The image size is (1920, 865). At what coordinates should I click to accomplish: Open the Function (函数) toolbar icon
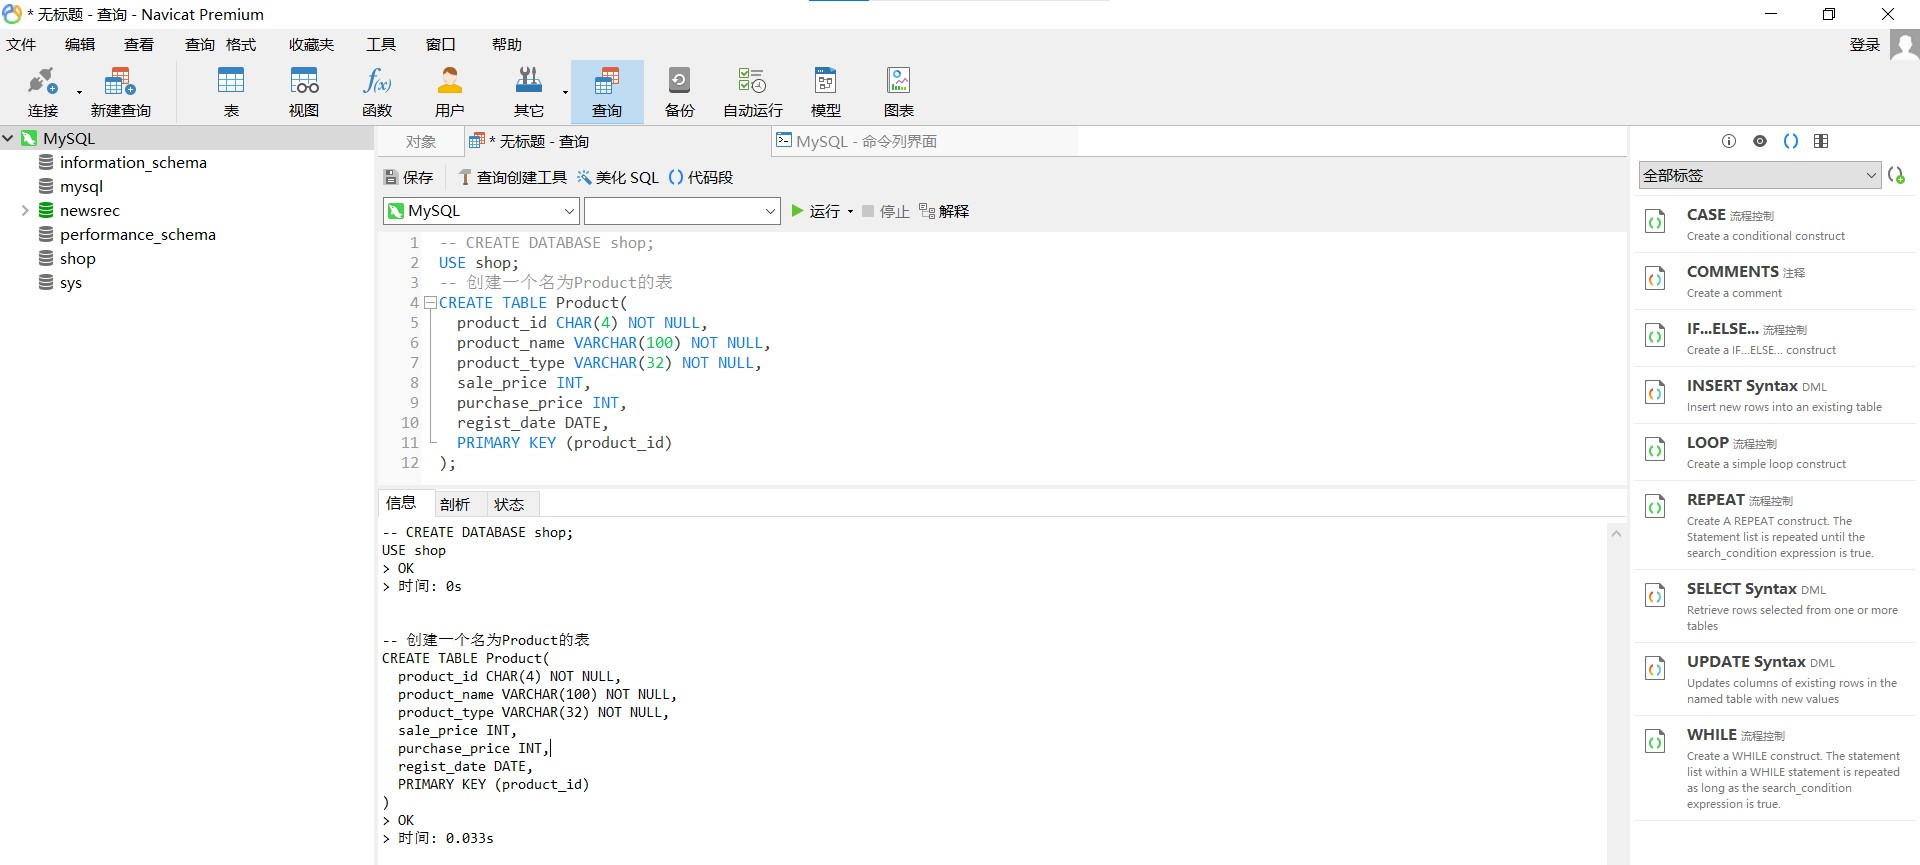tap(377, 92)
